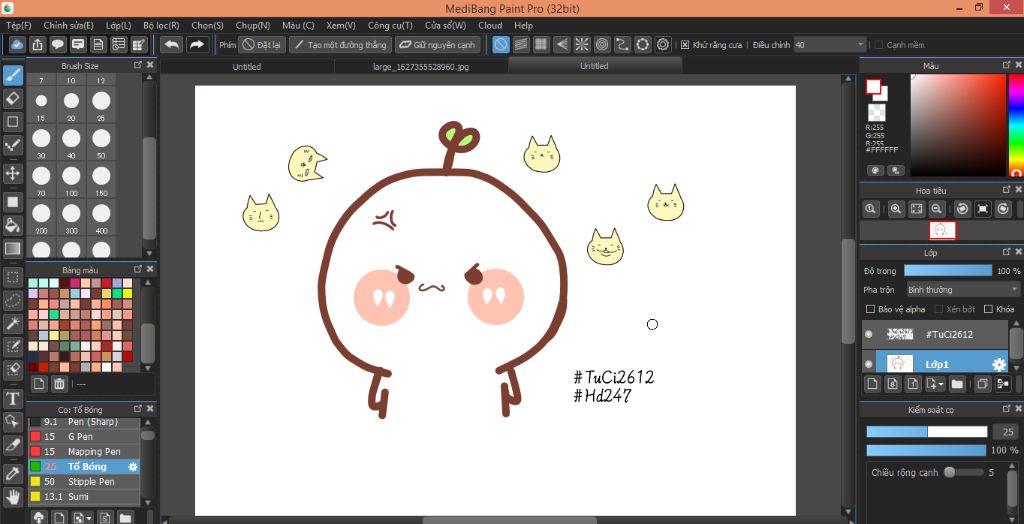Select the radial snap icon in toolbar
Viewport: 1024px width, 524px height.
[582, 44]
